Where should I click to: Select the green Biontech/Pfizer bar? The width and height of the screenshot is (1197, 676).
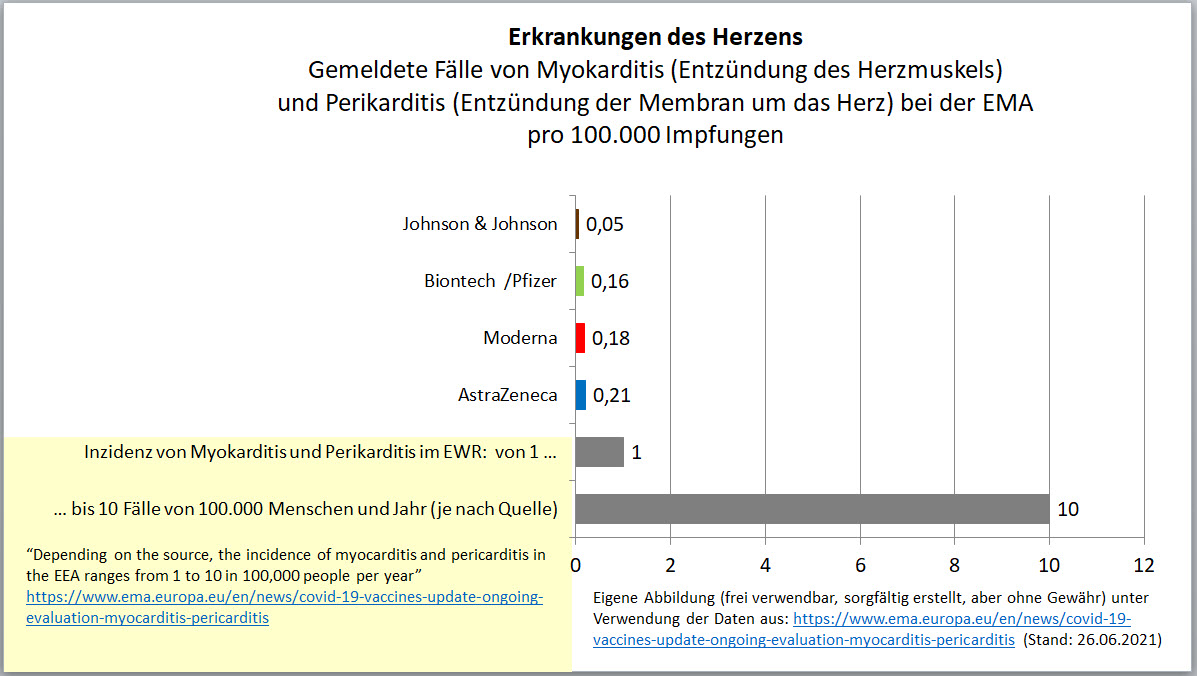579,281
